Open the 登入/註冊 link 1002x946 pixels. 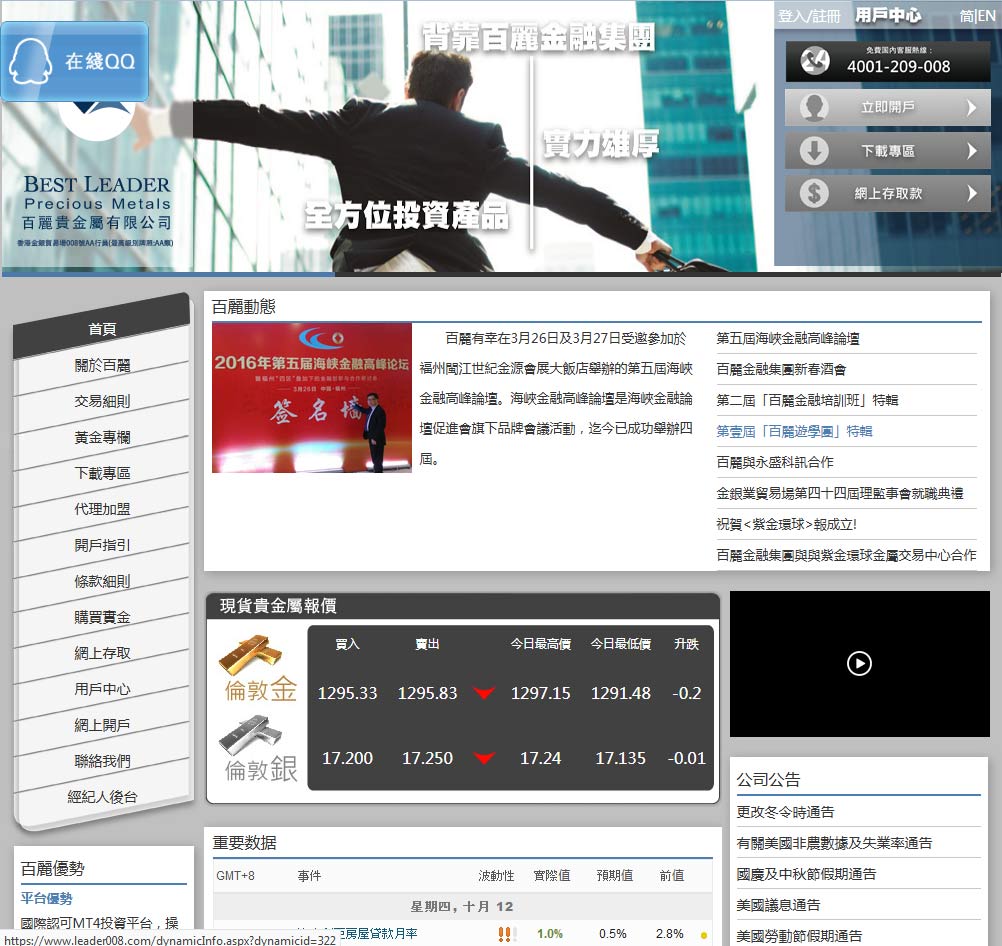pyautogui.click(x=809, y=16)
